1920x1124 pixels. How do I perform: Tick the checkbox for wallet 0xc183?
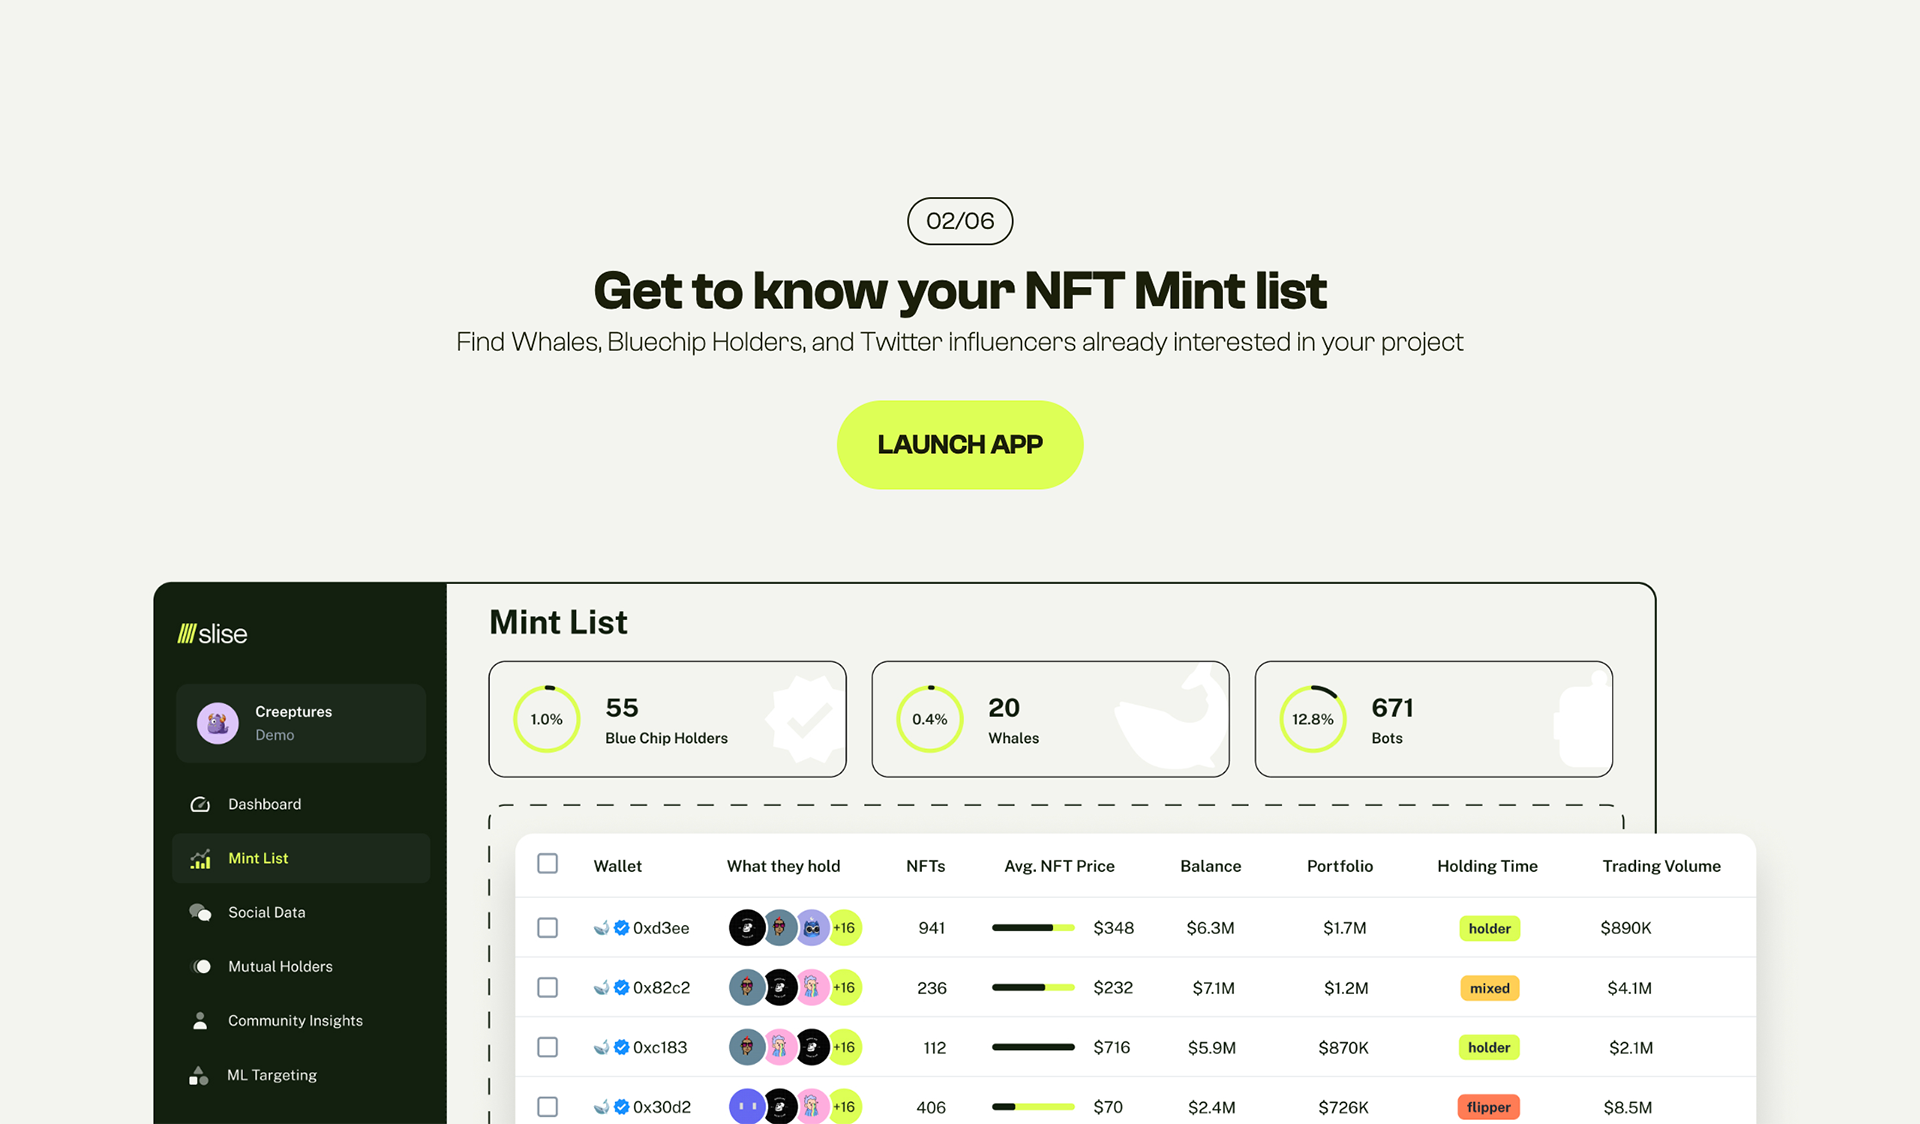[547, 1047]
